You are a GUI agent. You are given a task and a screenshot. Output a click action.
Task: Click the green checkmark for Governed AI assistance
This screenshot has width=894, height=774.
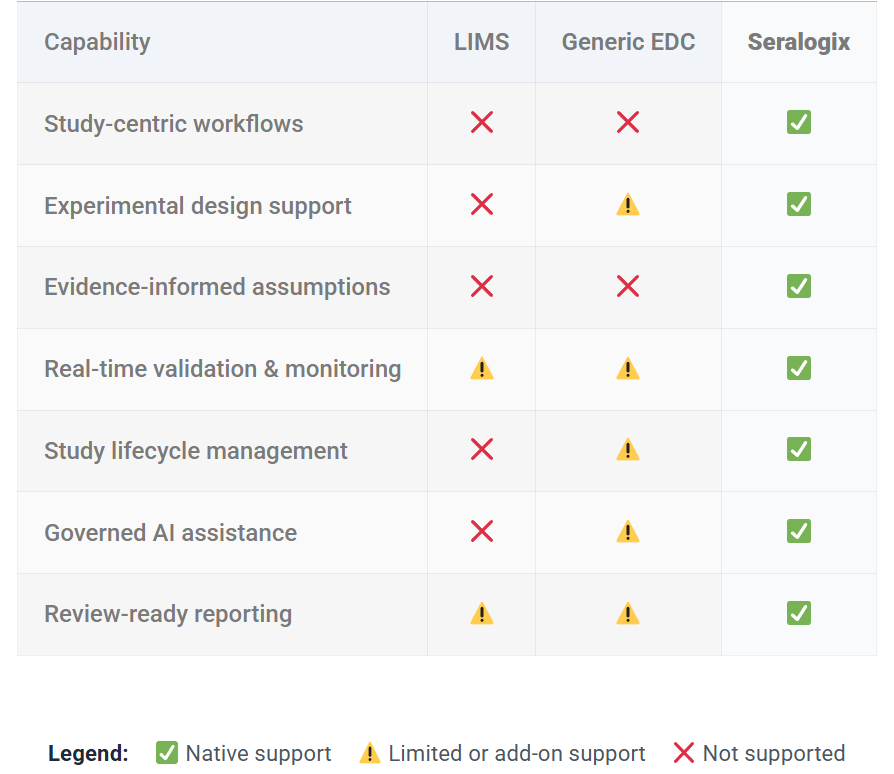796,531
